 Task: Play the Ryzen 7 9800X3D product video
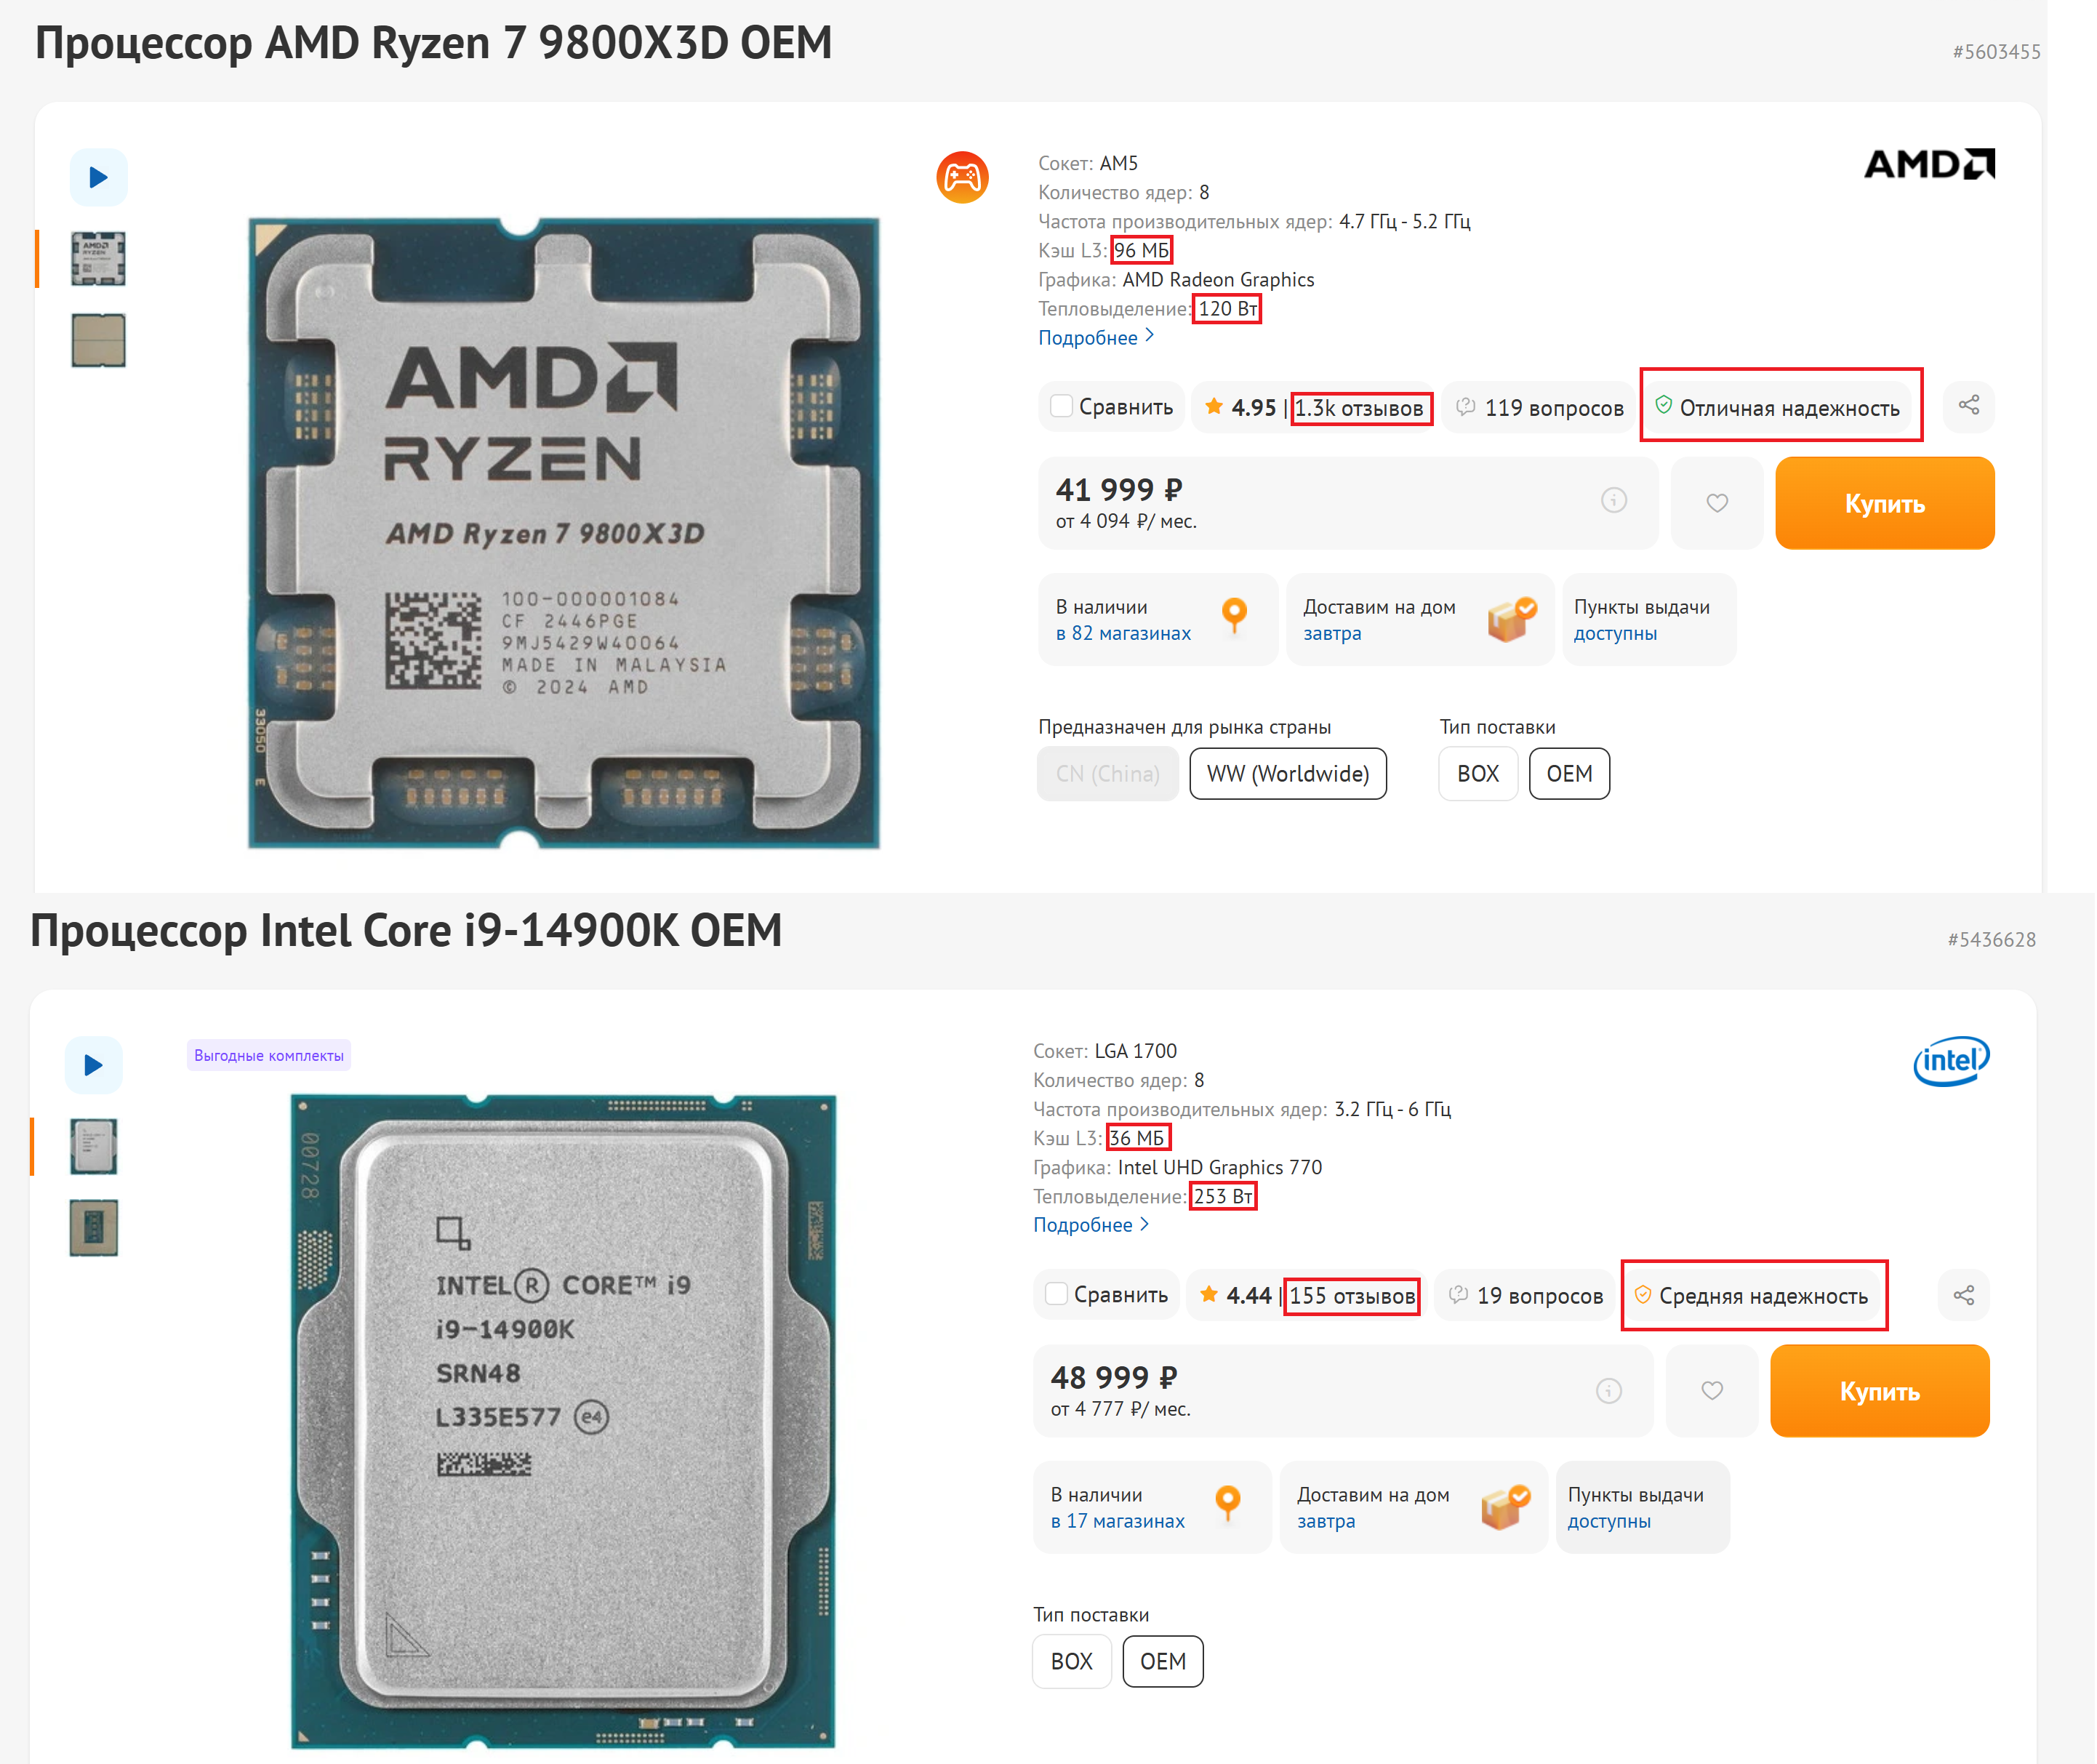pyautogui.click(x=98, y=178)
